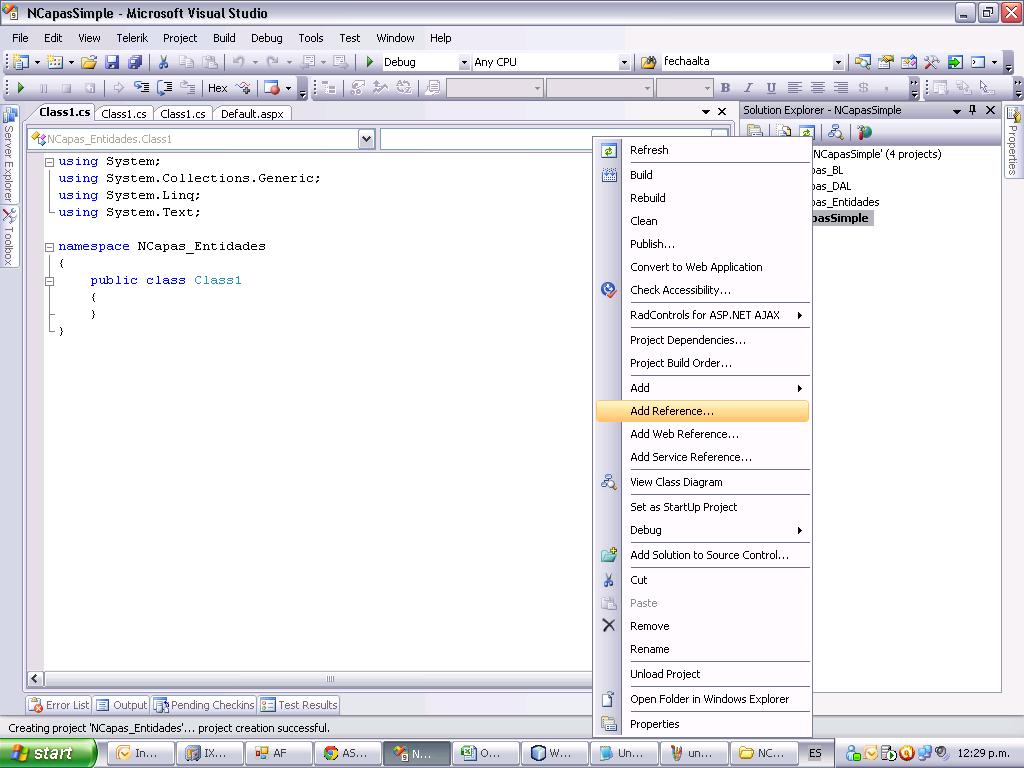Open the View Class Diagram icon in Solution Explorer
Screen dimensions: 1024x768
pos(836,130)
